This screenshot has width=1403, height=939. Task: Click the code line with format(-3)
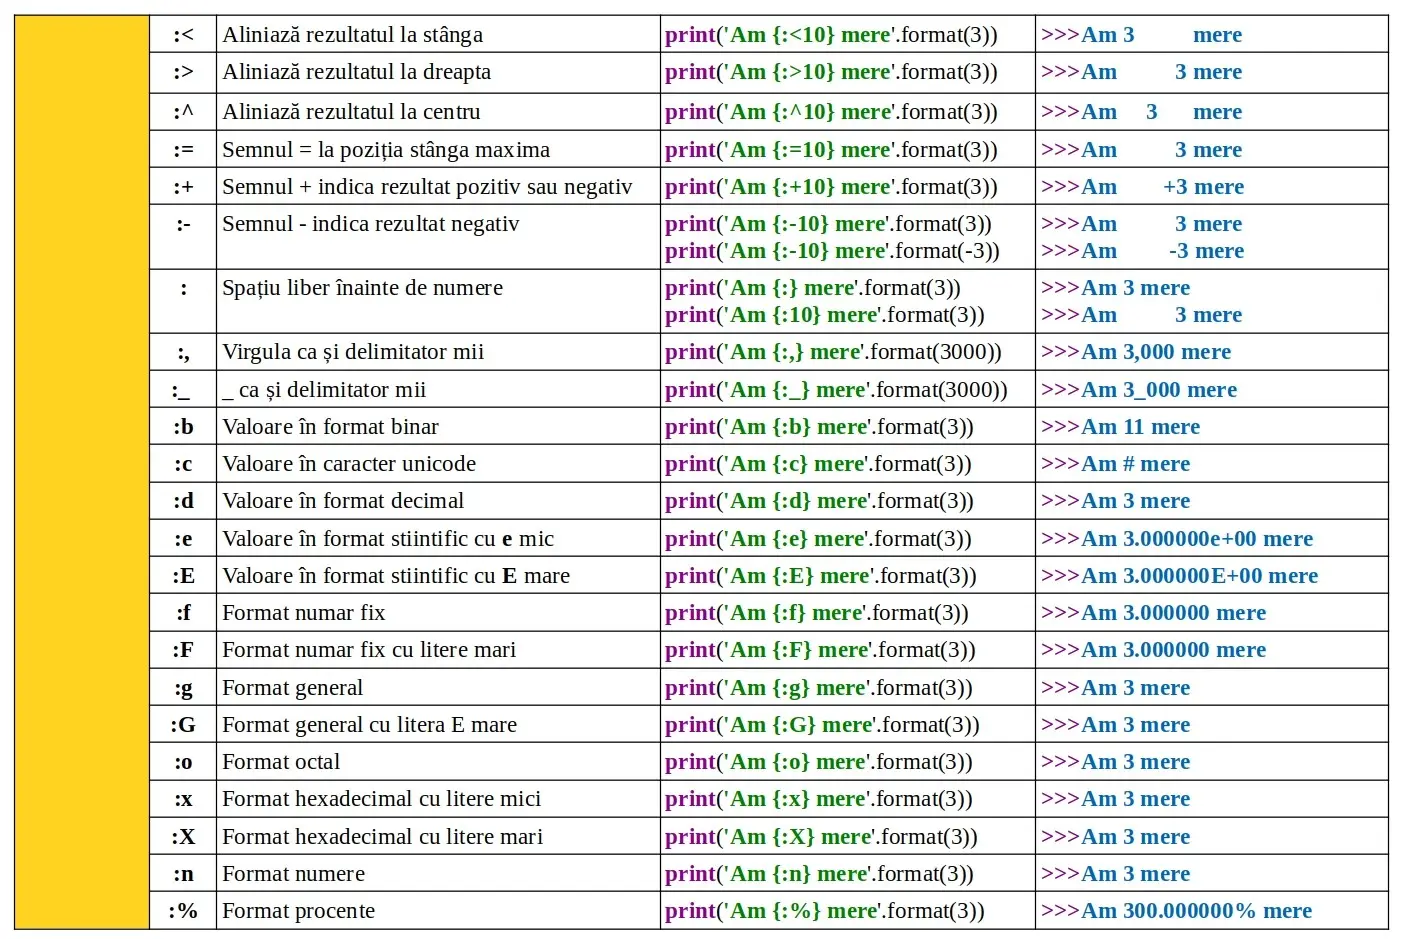(x=832, y=251)
